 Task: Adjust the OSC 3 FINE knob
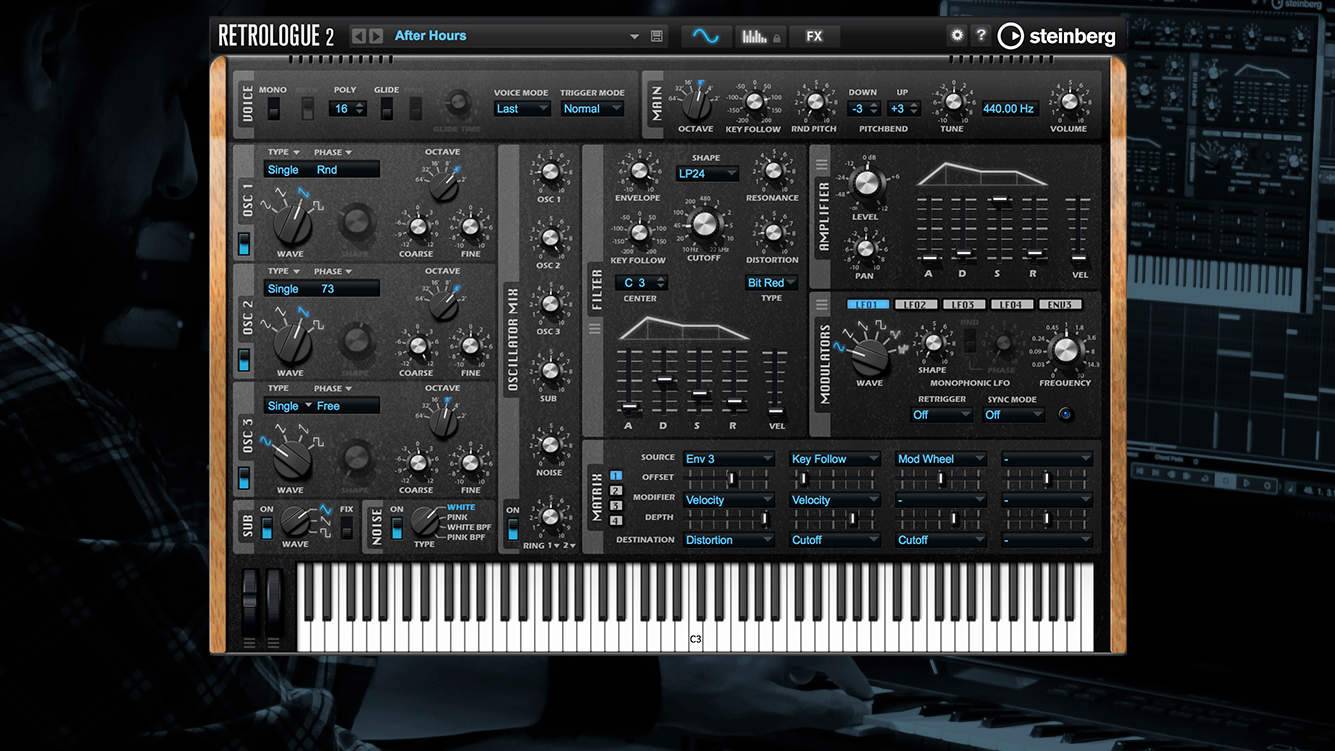click(x=470, y=463)
